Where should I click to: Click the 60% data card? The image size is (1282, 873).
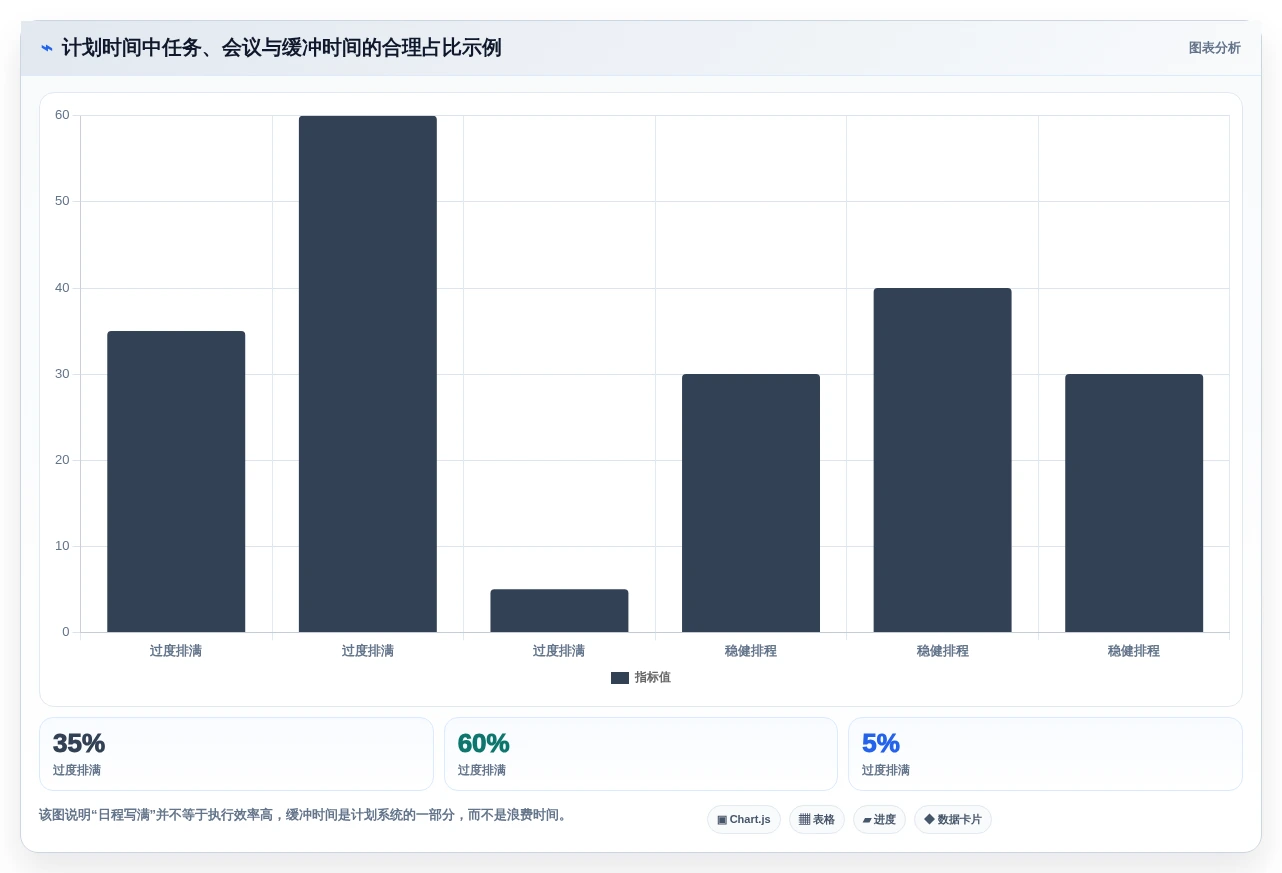tap(641, 754)
